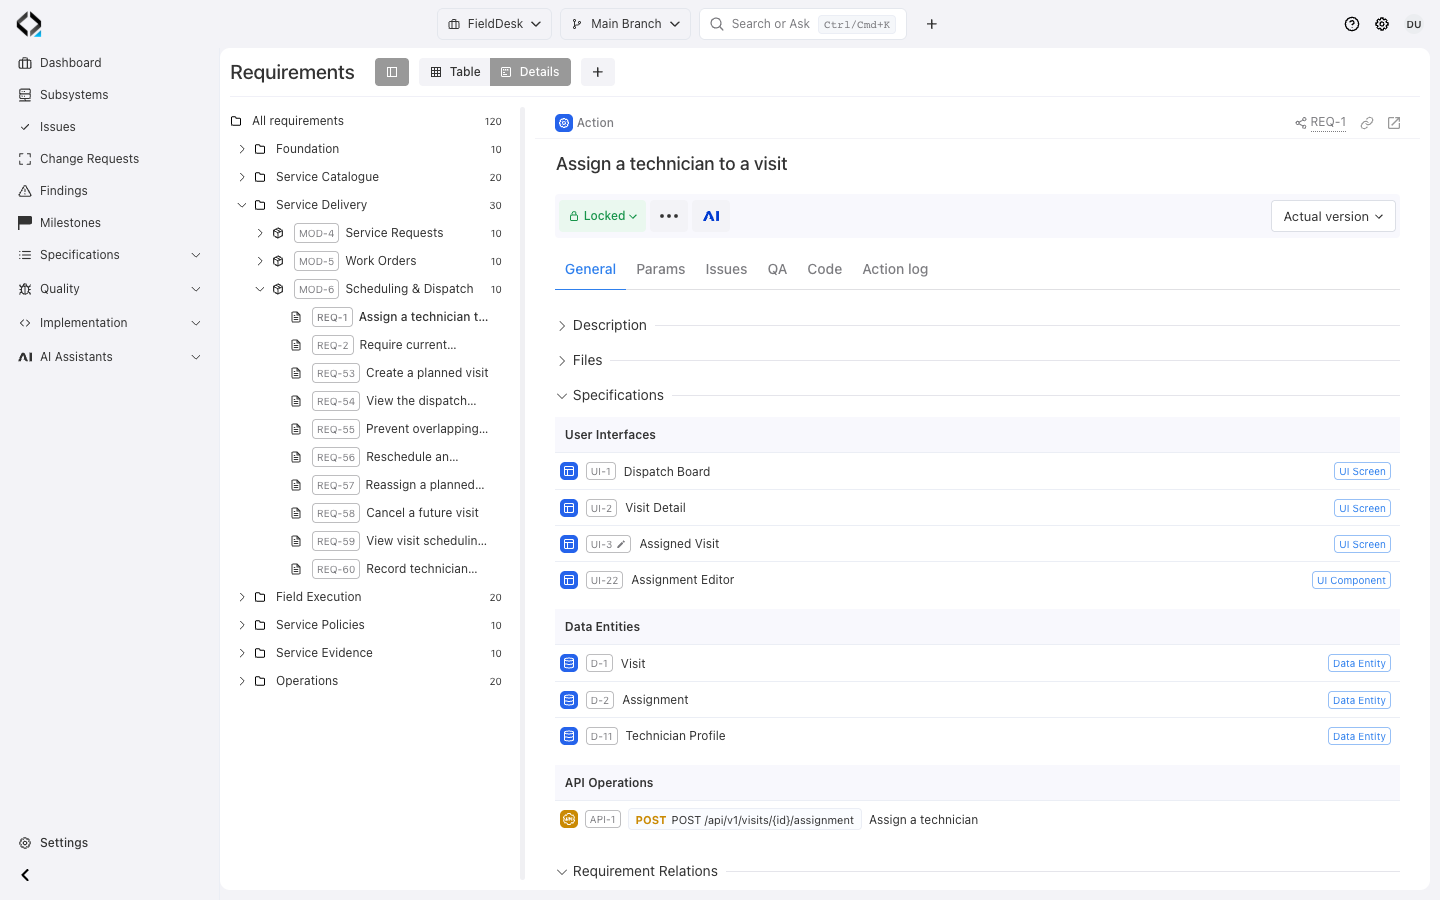
Task: Open the Code tab
Action: click(x=824, y=269)
